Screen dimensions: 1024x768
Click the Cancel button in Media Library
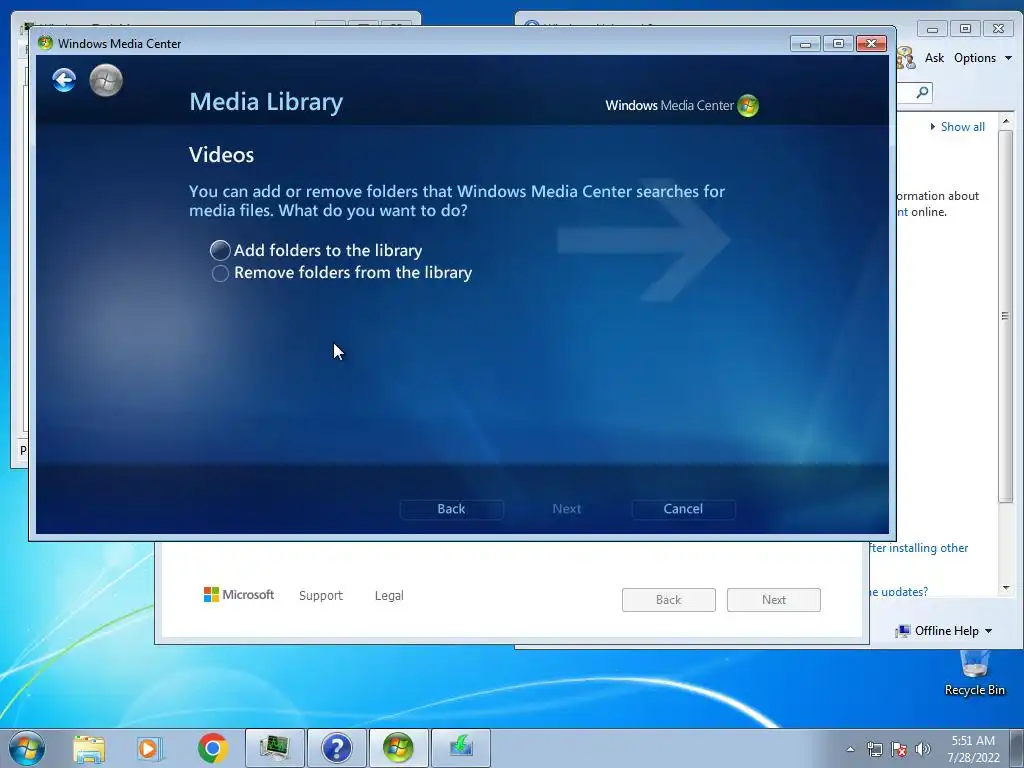[x=683, y=509]
